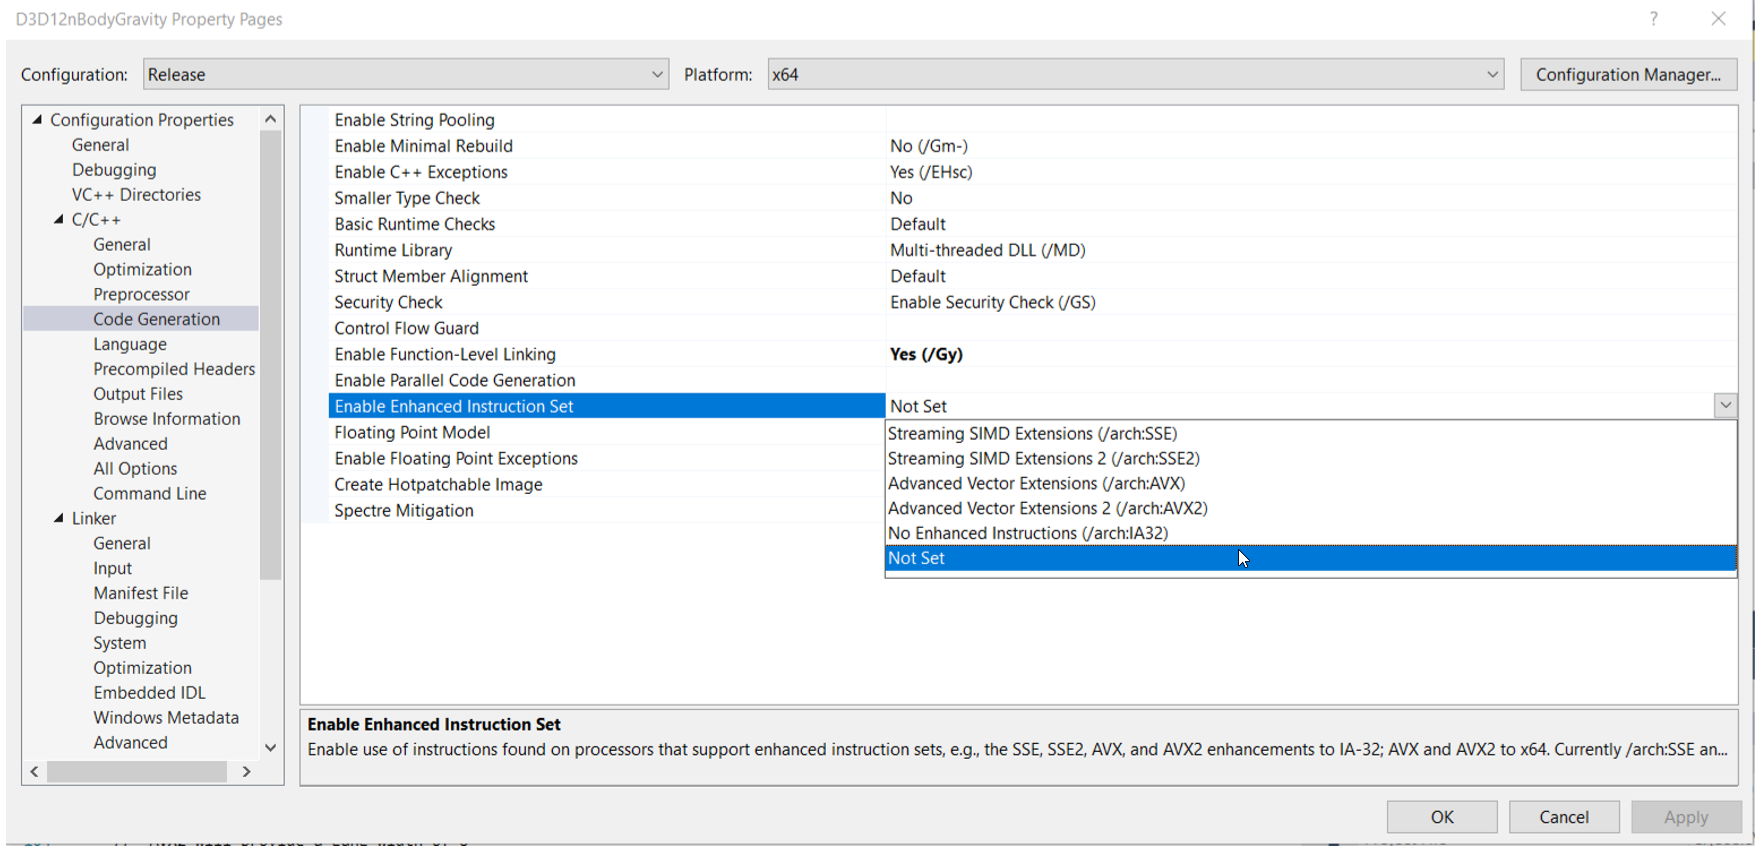Viewport: 1756px width, 847px height.
Task: Click the Configuration Manager button
Action: 1628,74
